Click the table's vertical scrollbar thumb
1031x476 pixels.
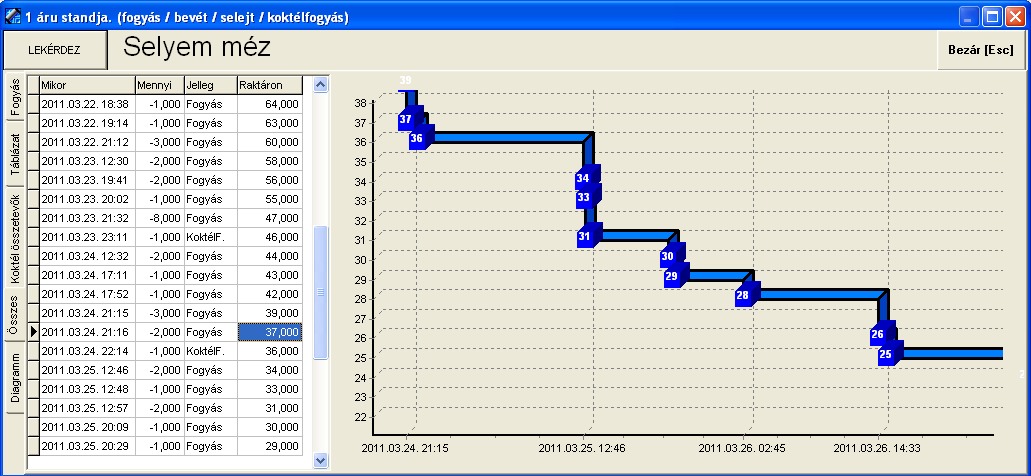coord(320,292)
